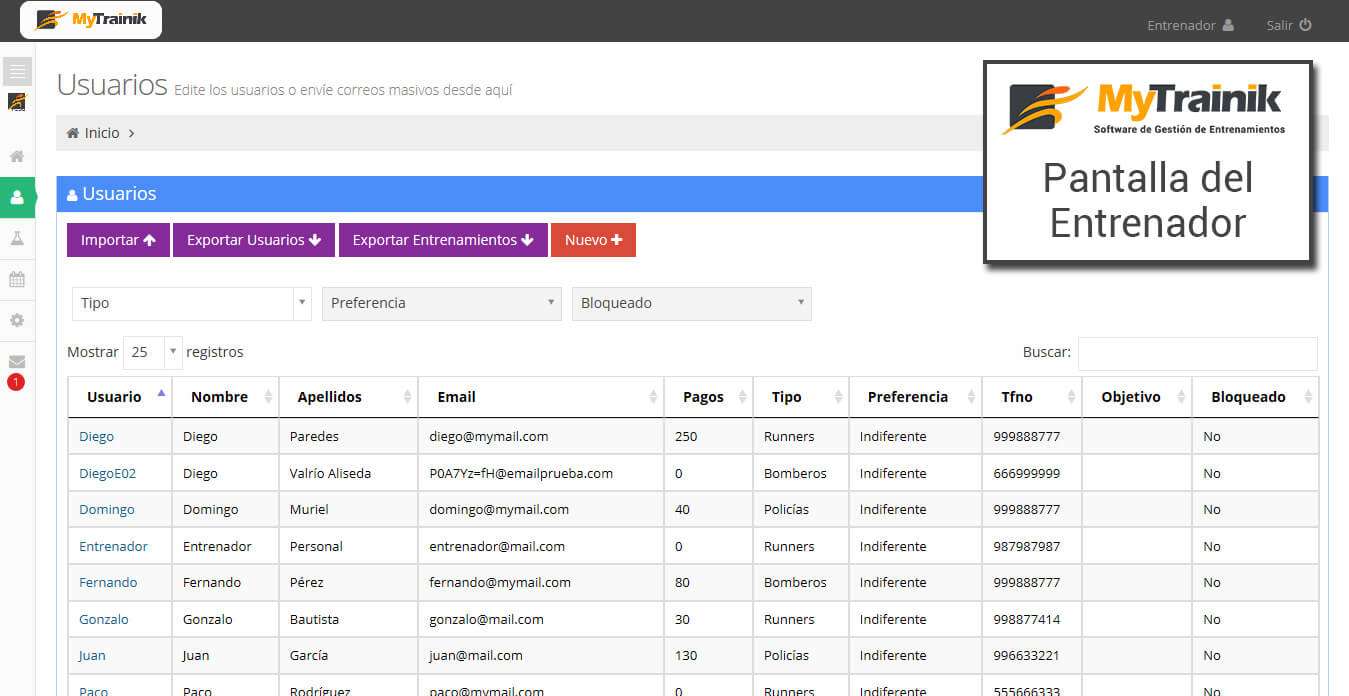Focus the Buscar search field
The image size is (1349, 696).
(x=1197, y=353)
